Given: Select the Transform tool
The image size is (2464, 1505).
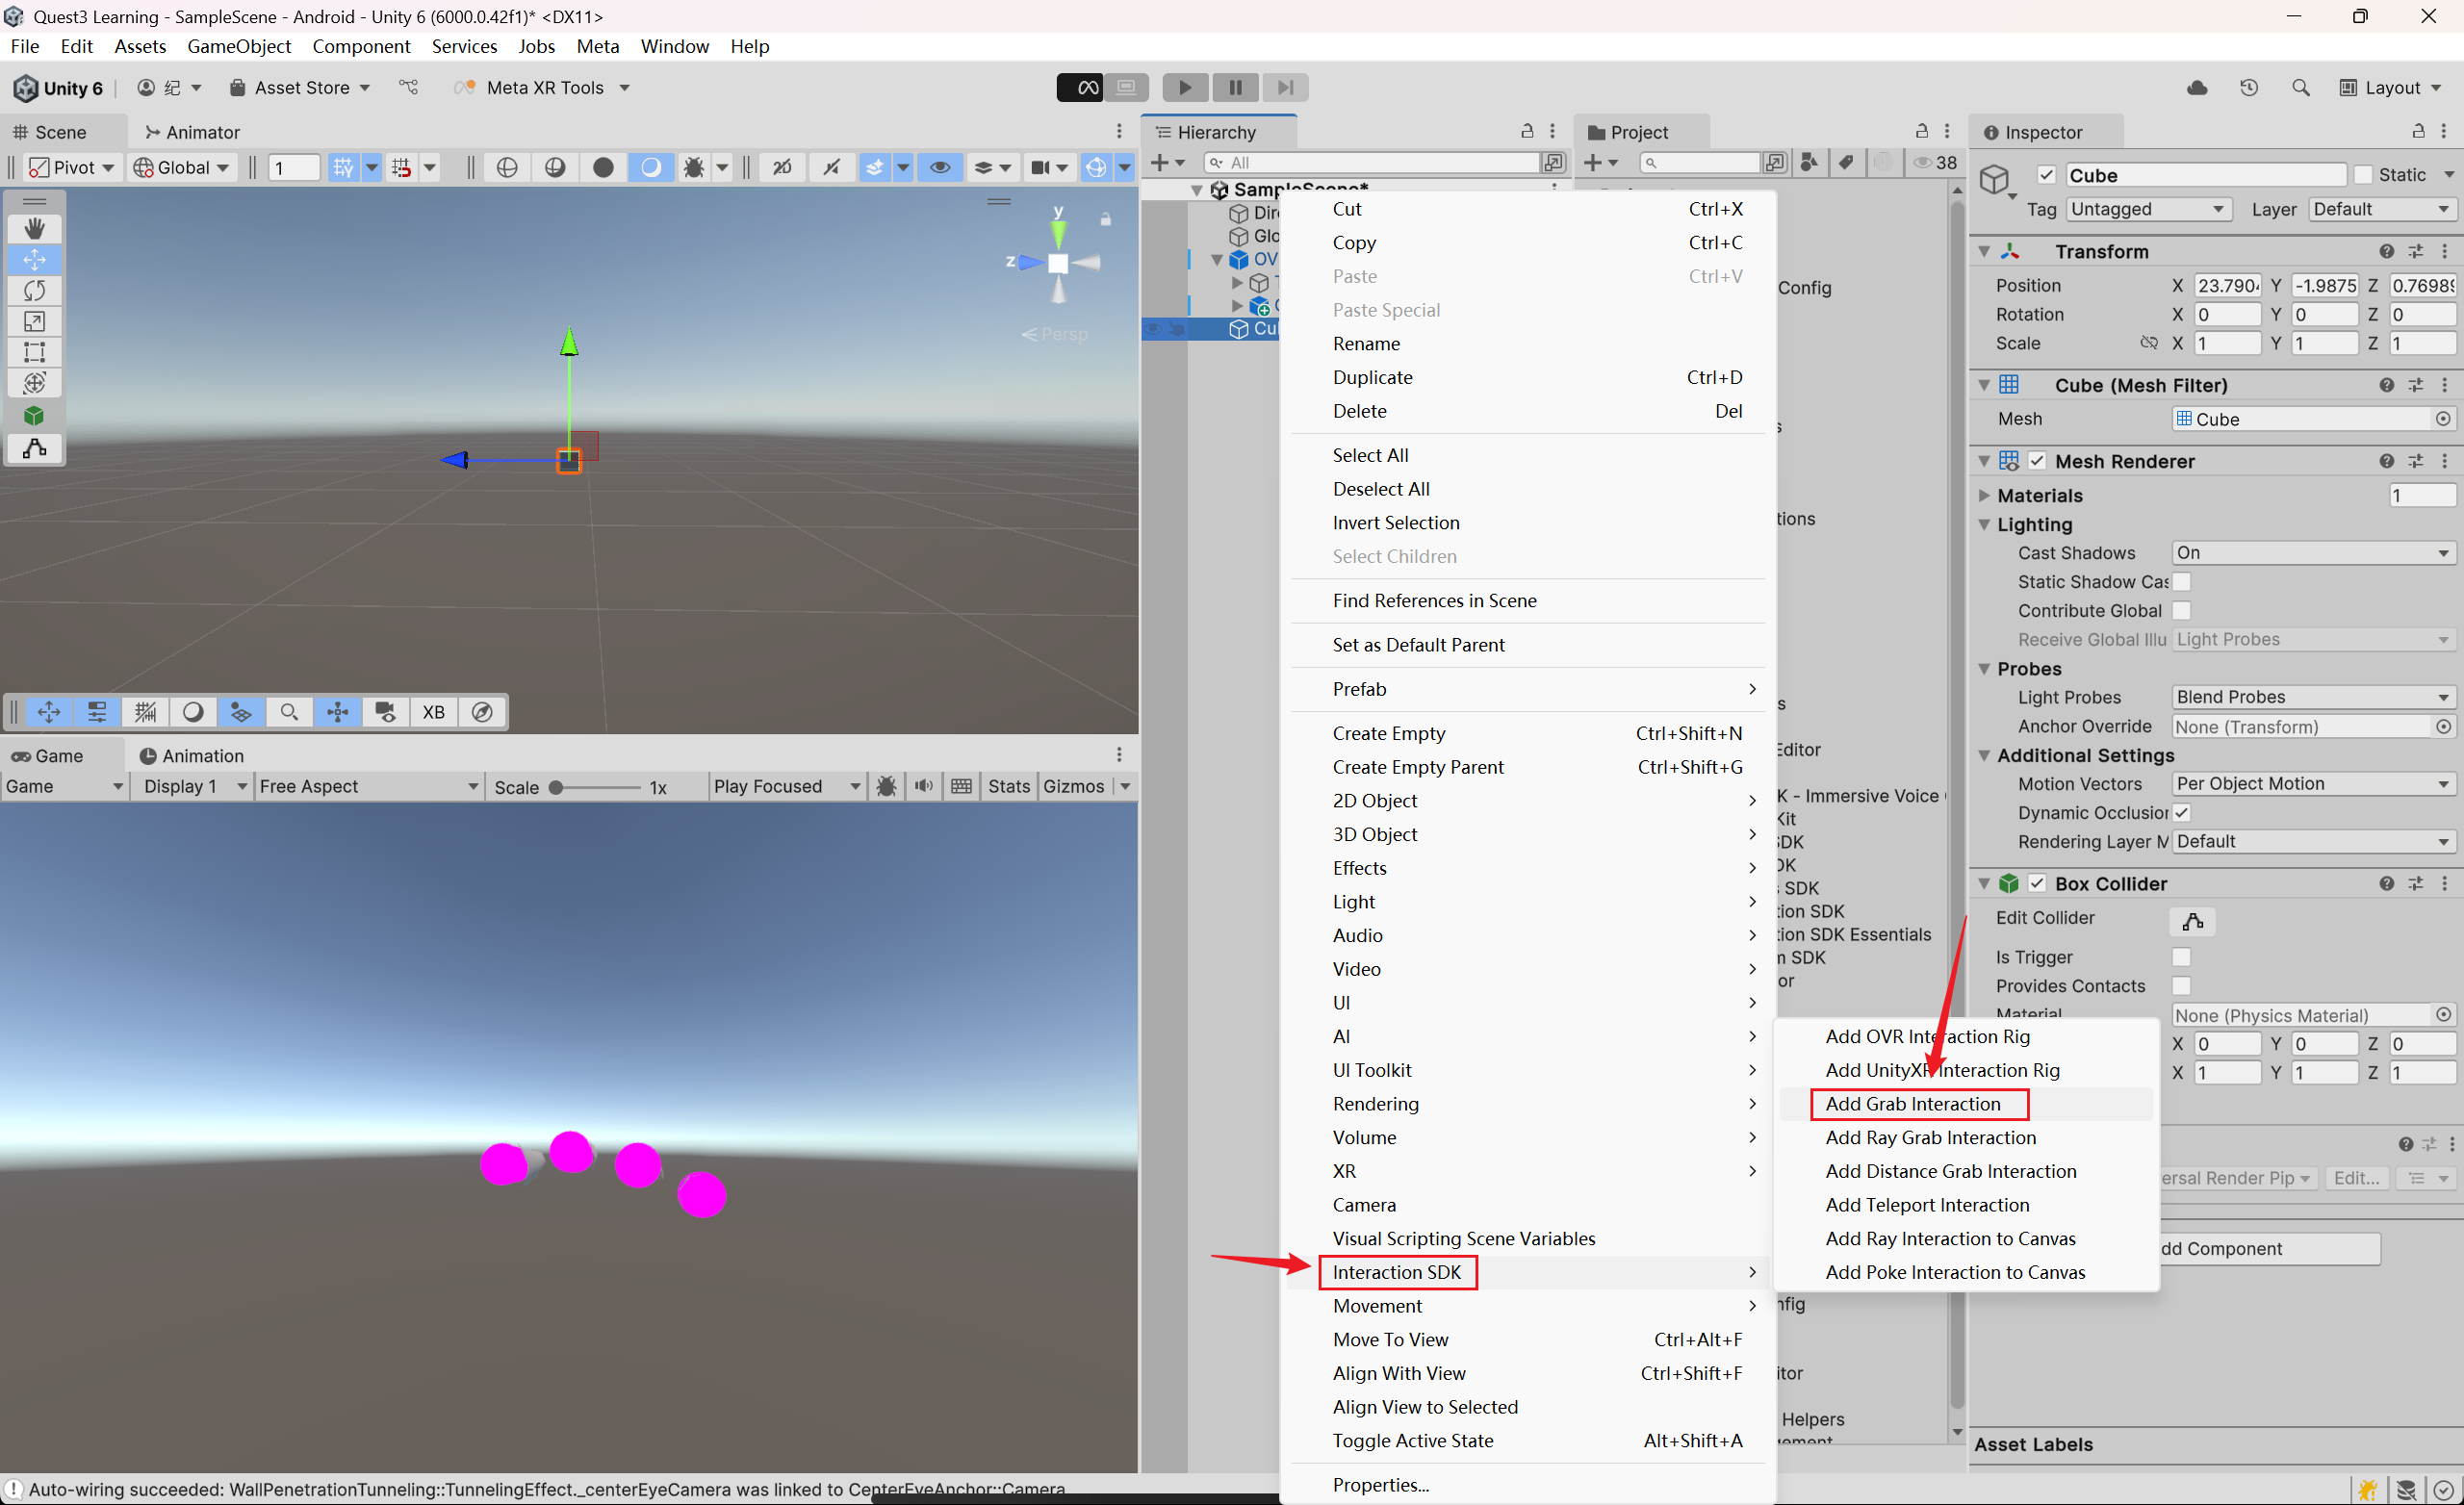Looking at the screenshot, I should click(x=34, y=383).
